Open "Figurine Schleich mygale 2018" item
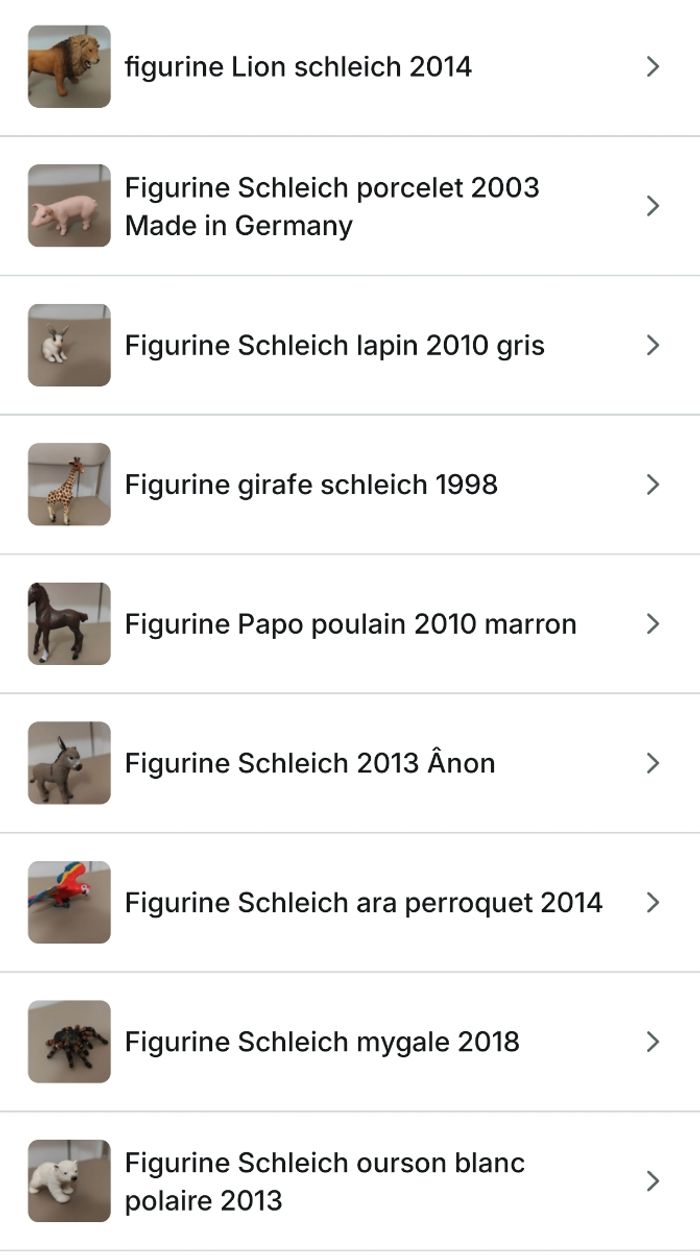 pyautogui.click(x=322, y=1041)
